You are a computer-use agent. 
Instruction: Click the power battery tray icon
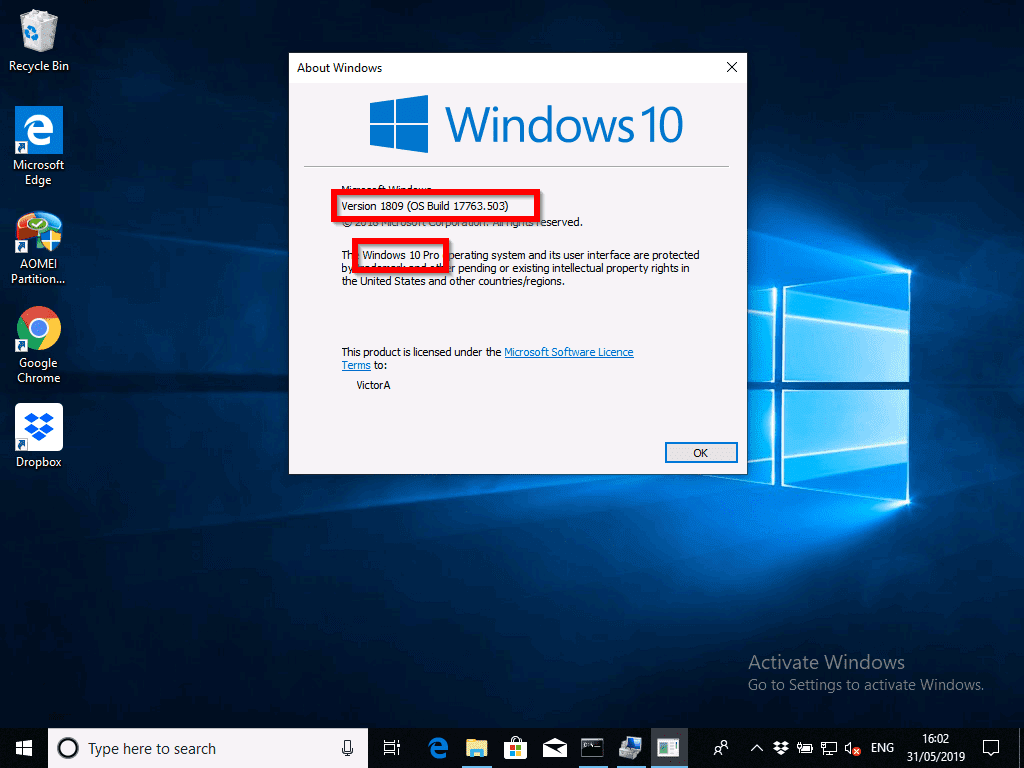click(805, 748)
